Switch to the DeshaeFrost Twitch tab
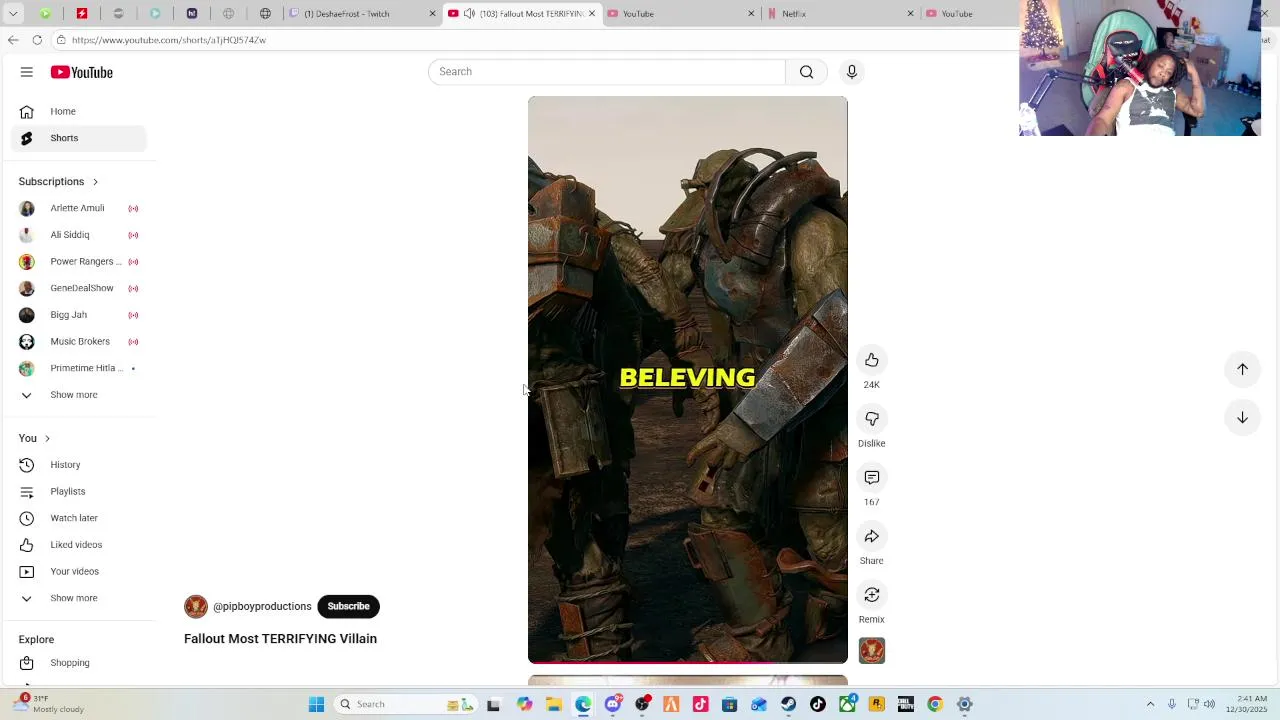1280x720 pixels. tap(362, 14)
